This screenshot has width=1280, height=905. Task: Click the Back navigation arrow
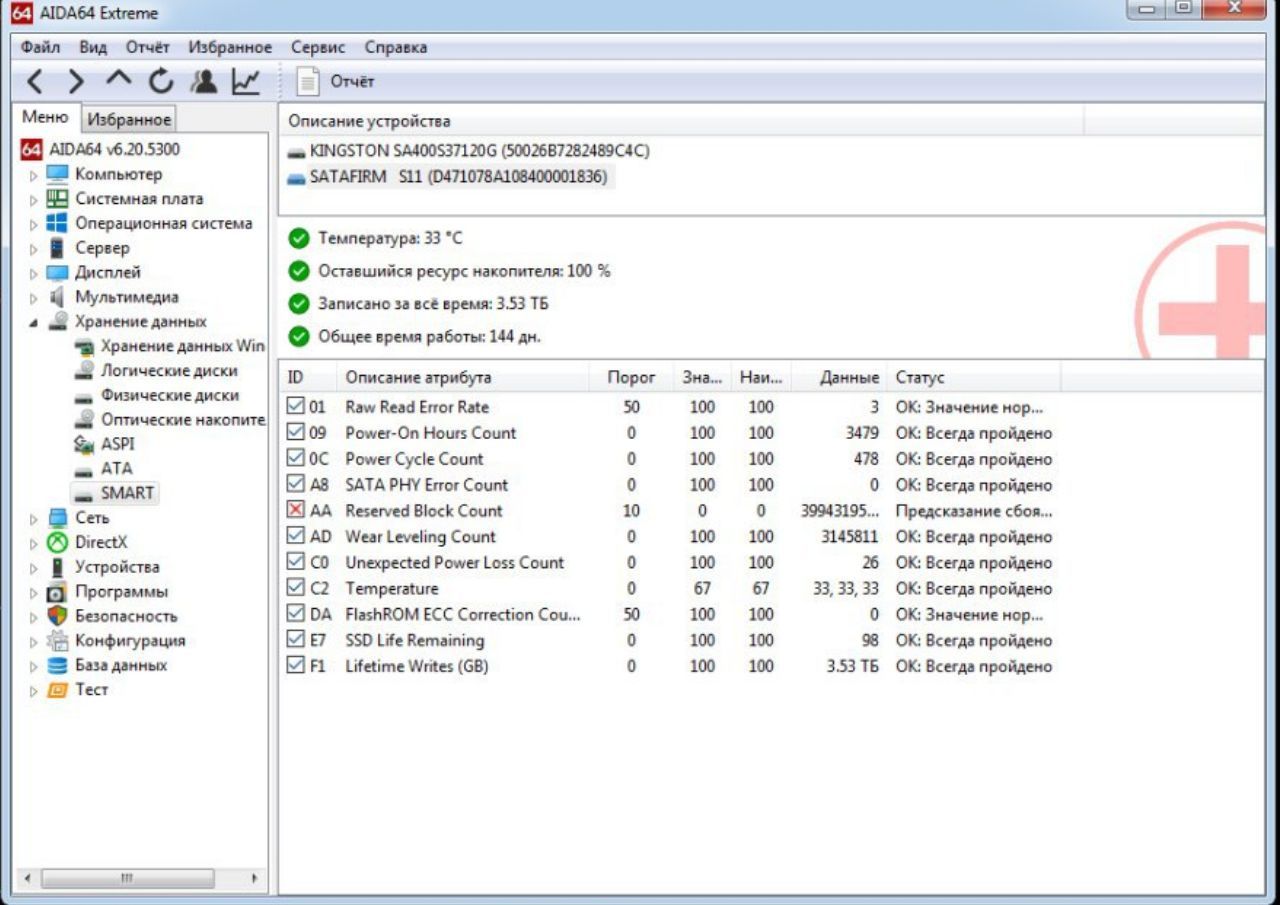pos(35,82)
